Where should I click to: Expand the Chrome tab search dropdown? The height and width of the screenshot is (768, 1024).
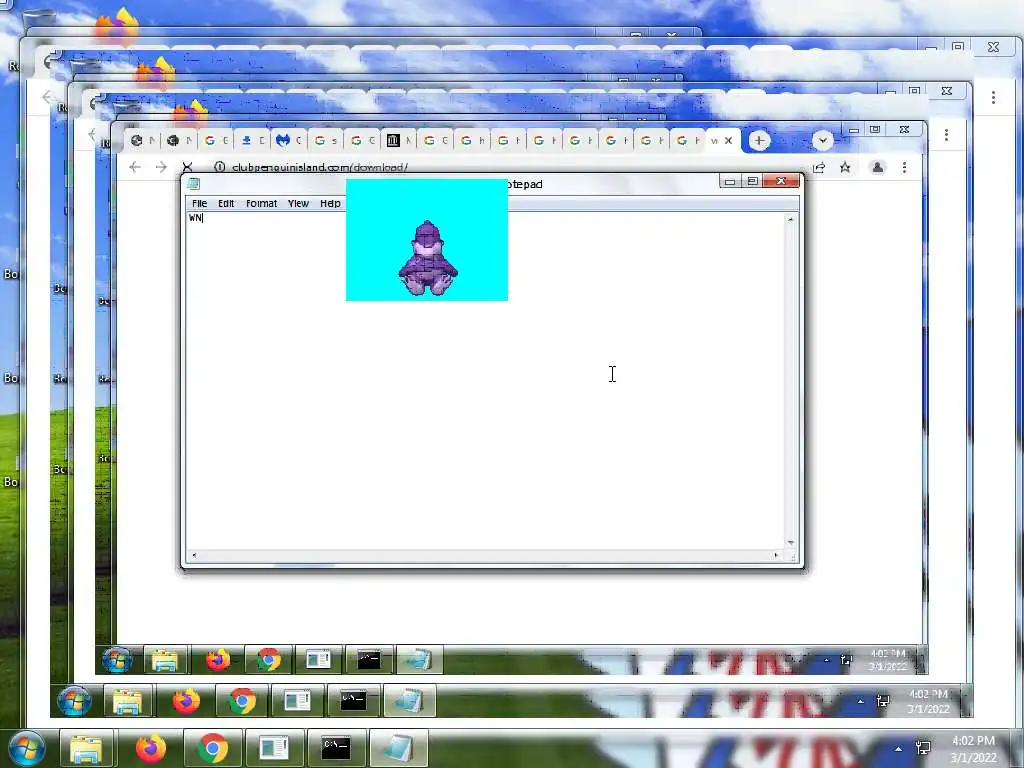tap(823, 140)
